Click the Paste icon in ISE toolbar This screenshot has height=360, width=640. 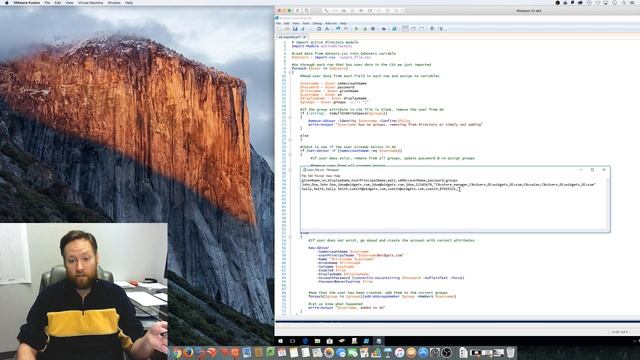click(x=319, y=29)
